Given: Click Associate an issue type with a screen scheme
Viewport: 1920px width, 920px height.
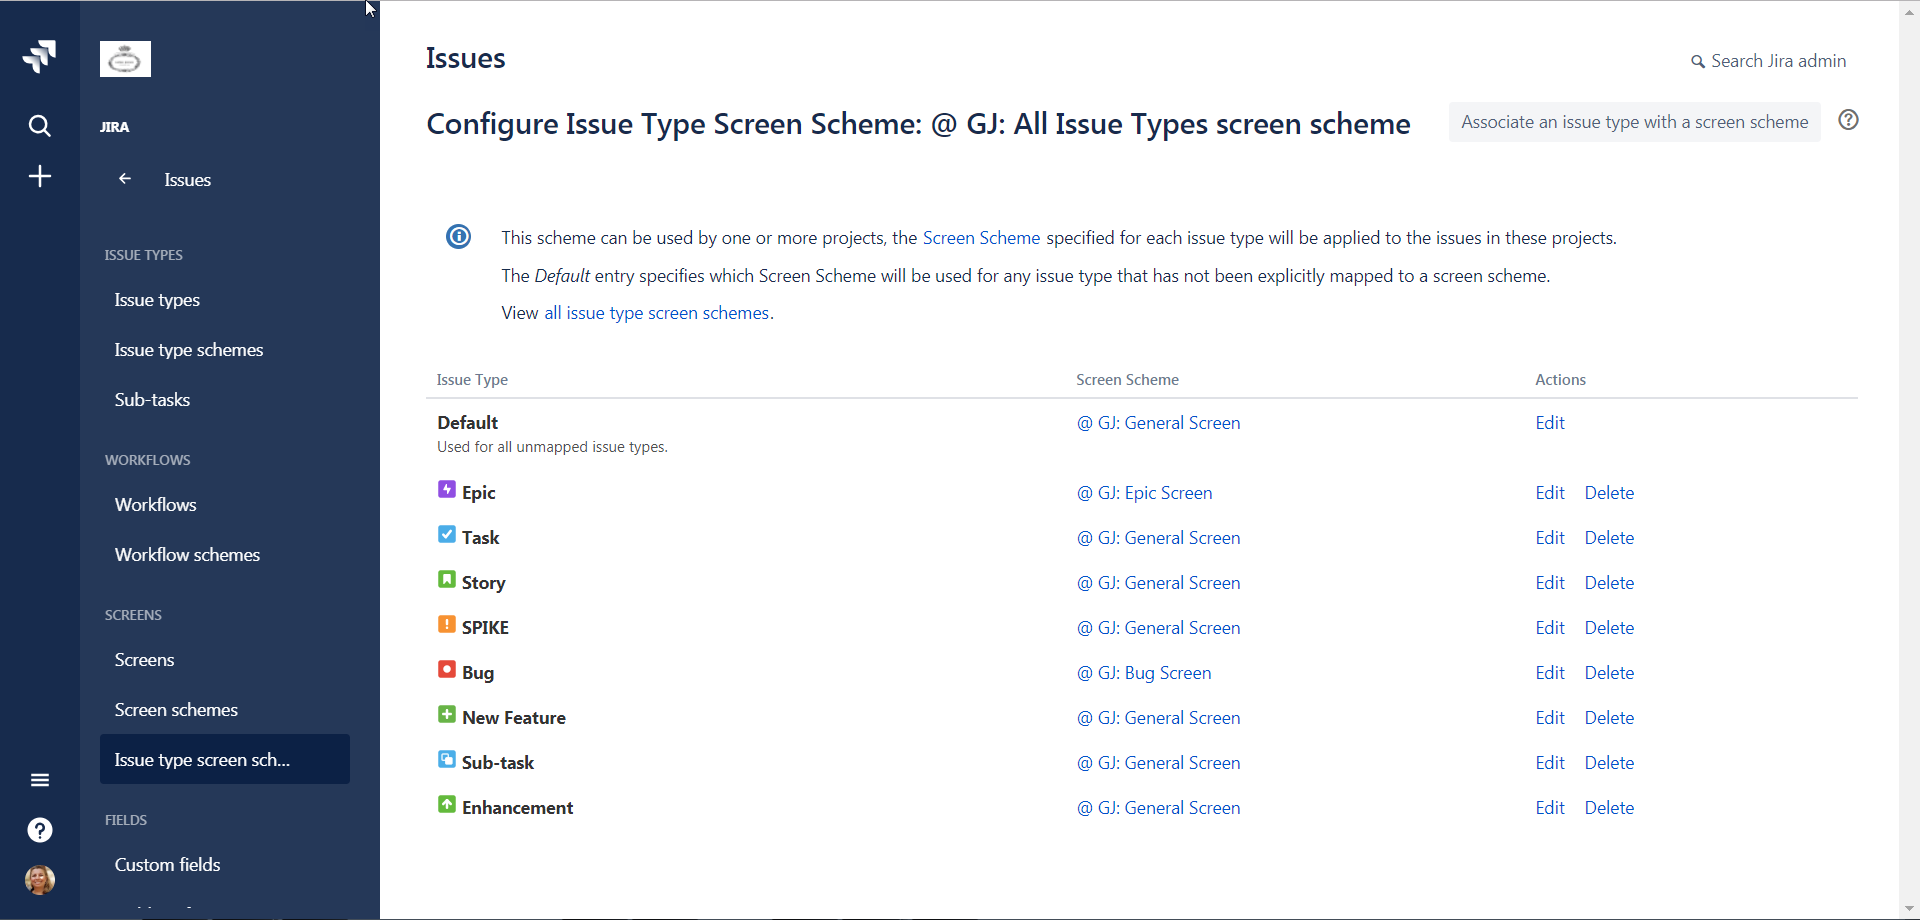Looking at the screenshot, I should click(1632, 121).
